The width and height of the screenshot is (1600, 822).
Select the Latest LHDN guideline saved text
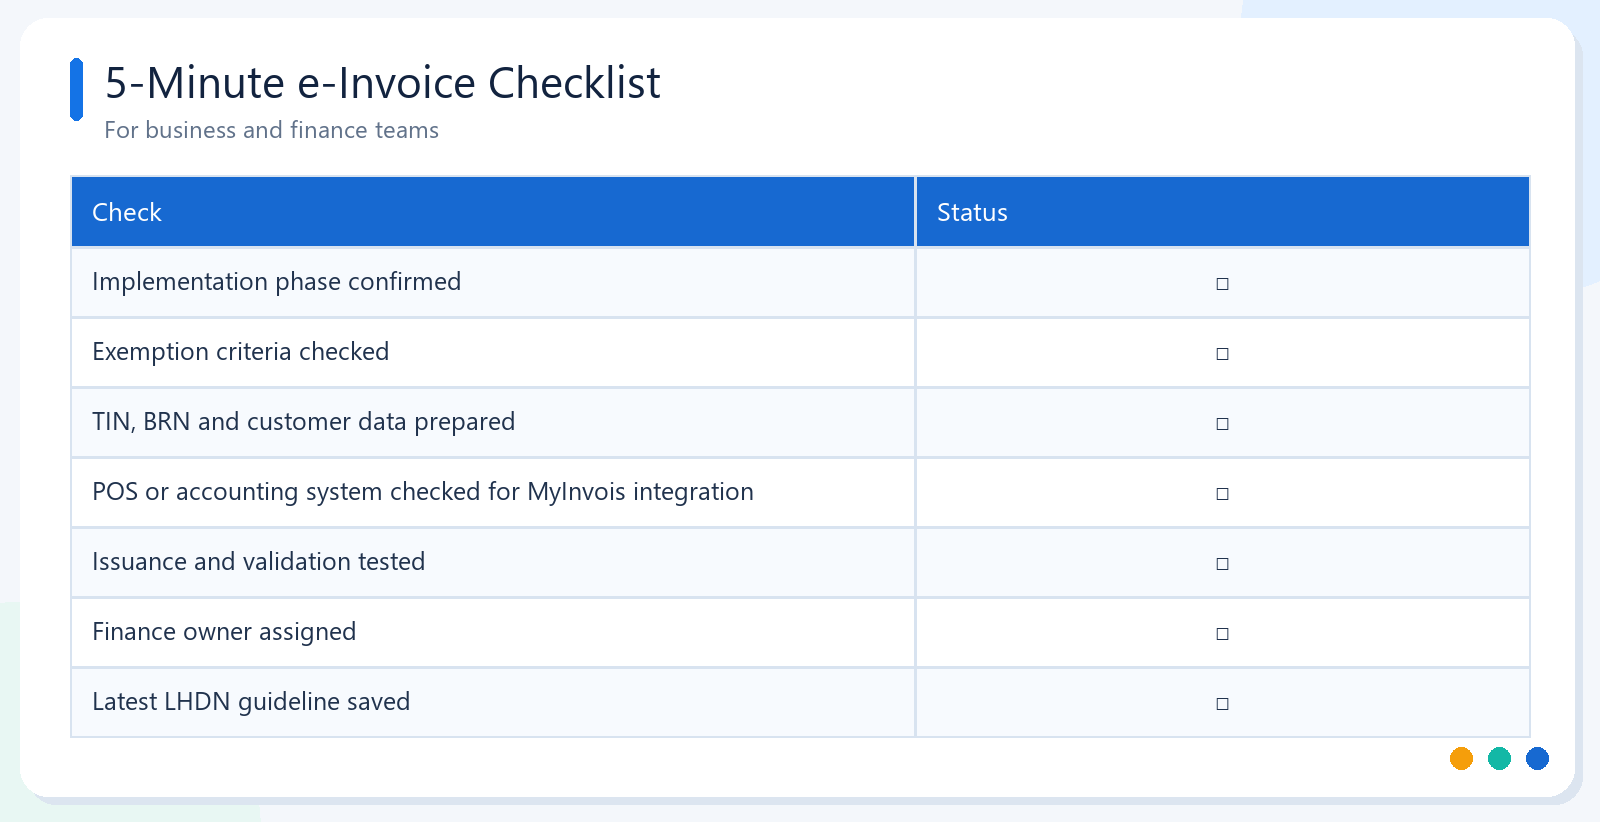tap(251, 702)
